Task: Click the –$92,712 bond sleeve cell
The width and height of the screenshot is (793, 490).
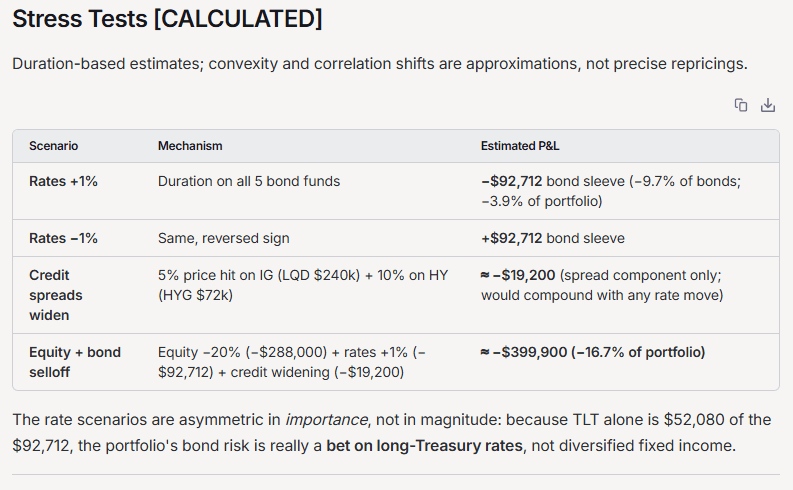Action: [611, 191]
